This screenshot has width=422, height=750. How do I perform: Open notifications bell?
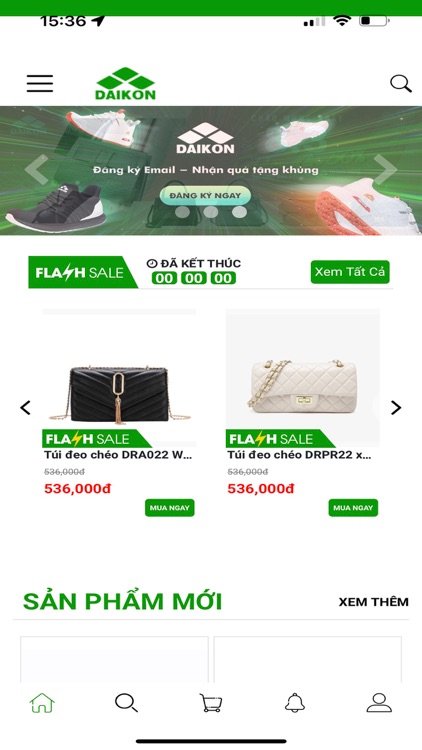click(x=295, y=703)
